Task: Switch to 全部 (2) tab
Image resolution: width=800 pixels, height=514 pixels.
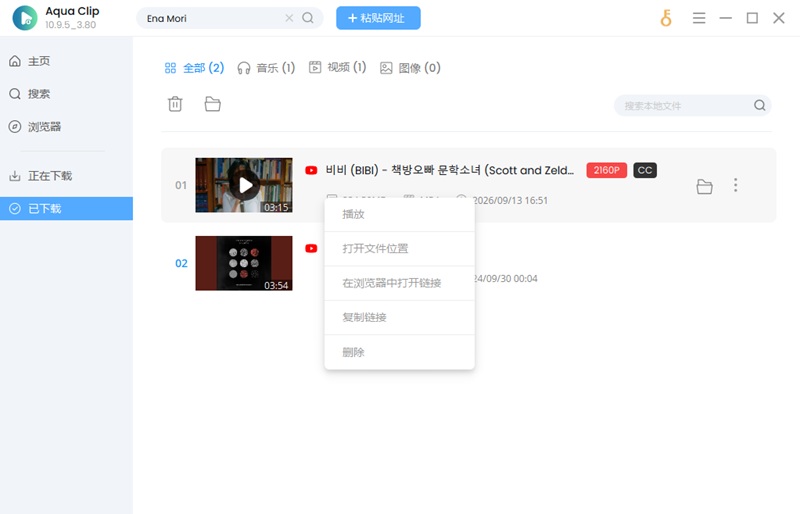Action: pos(194,68)
